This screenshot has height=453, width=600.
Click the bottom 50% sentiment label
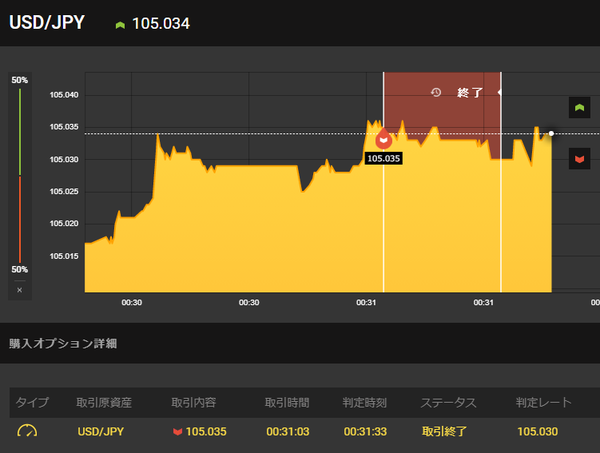coord(20,269)
